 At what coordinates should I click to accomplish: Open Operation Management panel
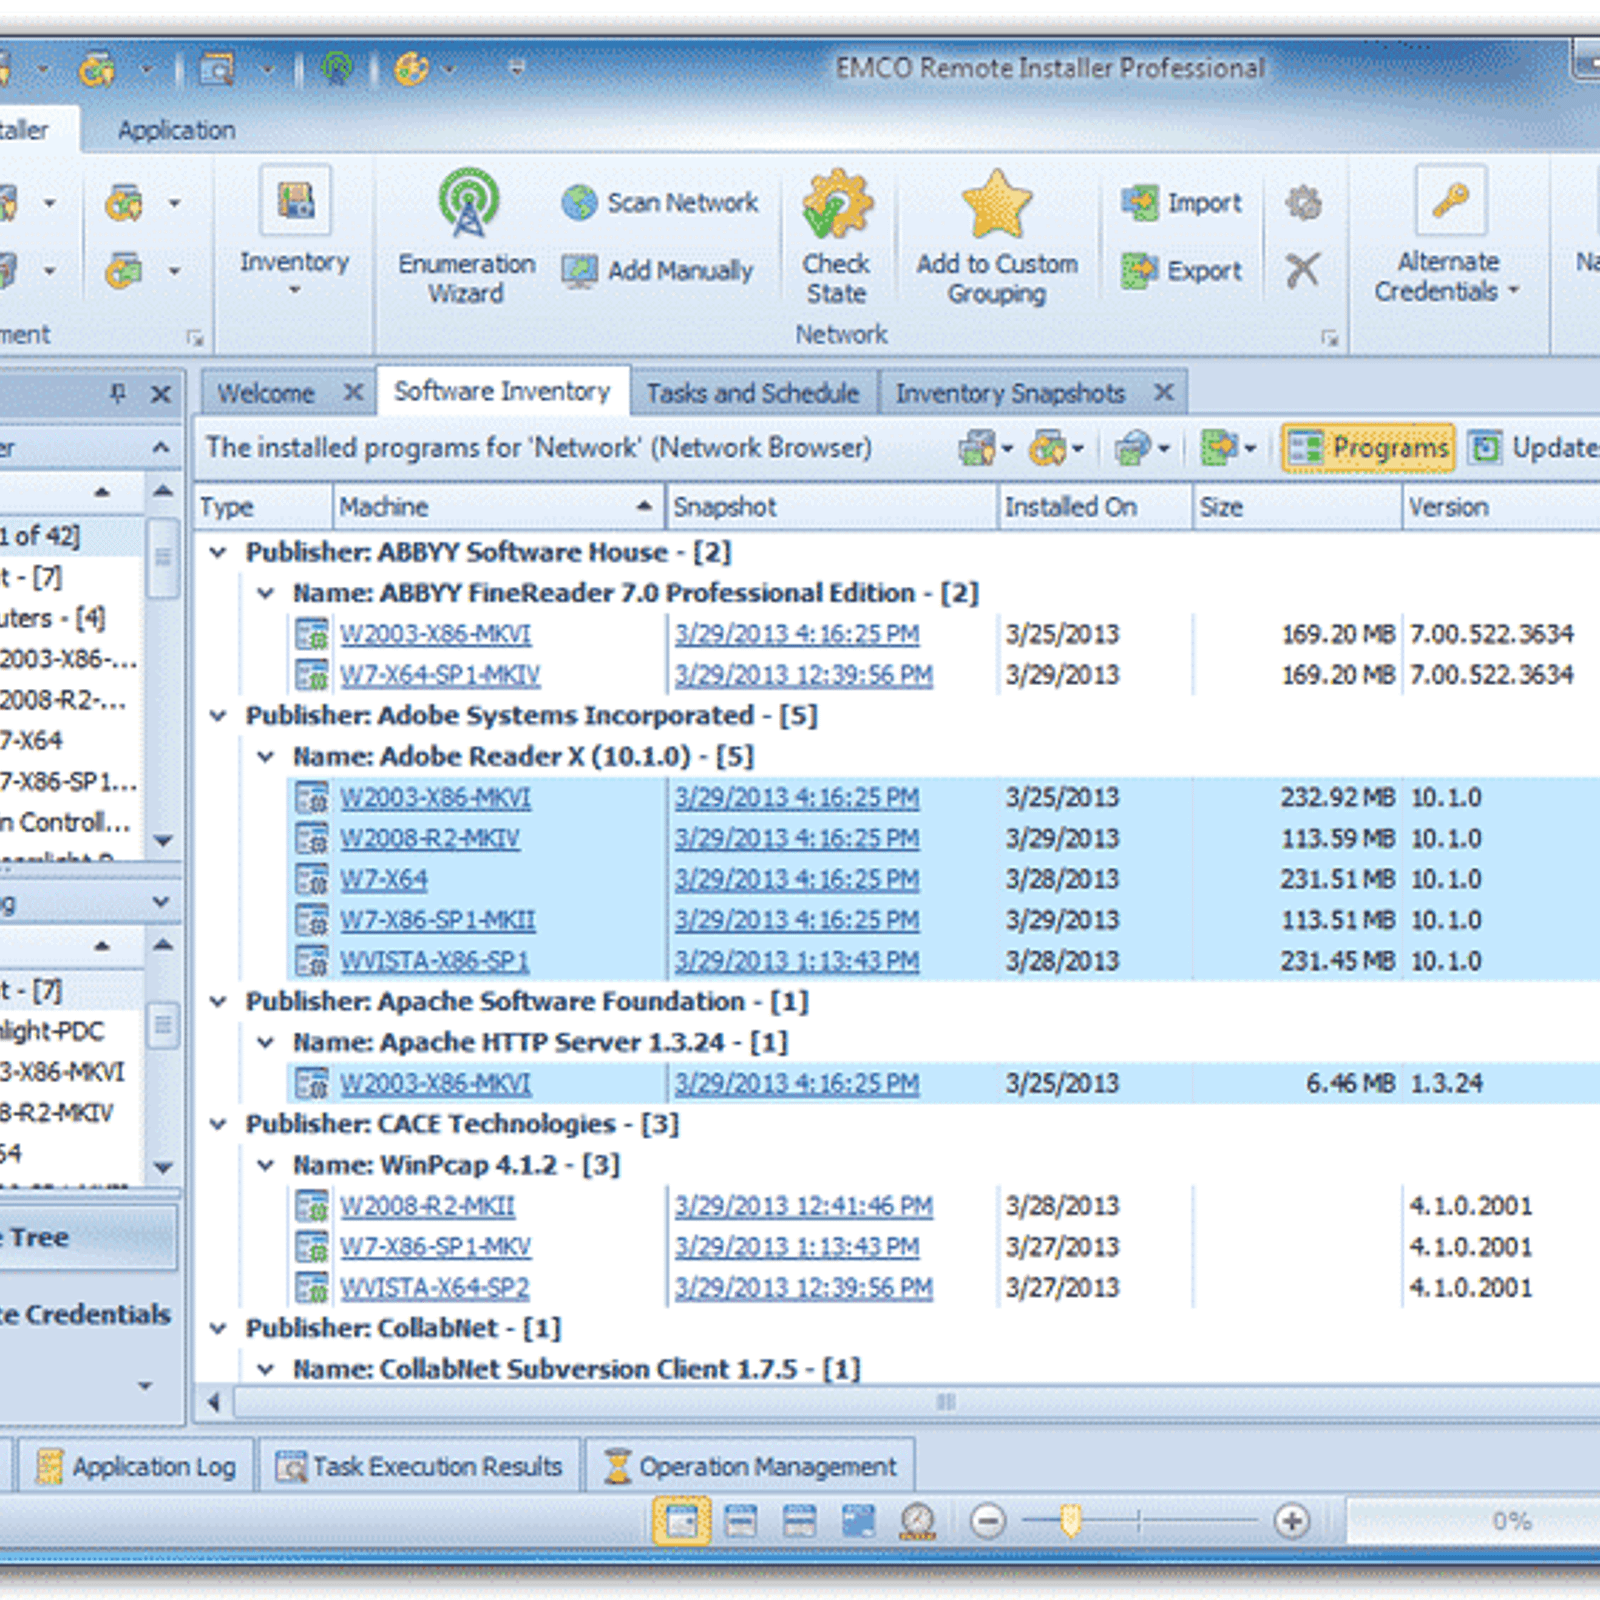[x=750, y=1467]
